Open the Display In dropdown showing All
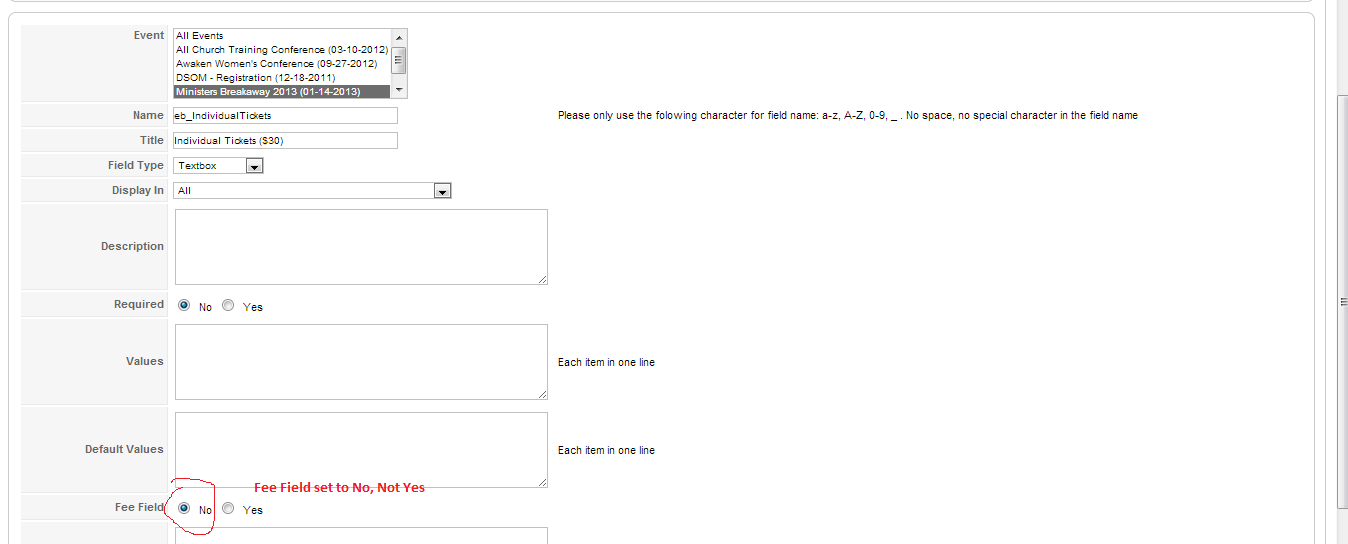Image resolution: width=1348 pixels, height=544 pixels. [313, 191]
